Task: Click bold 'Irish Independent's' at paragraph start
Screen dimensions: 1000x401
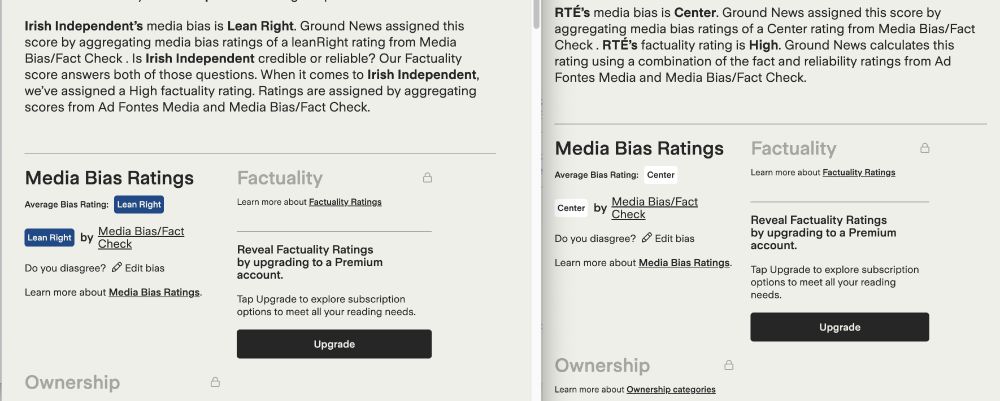Action: pos(84,26)
